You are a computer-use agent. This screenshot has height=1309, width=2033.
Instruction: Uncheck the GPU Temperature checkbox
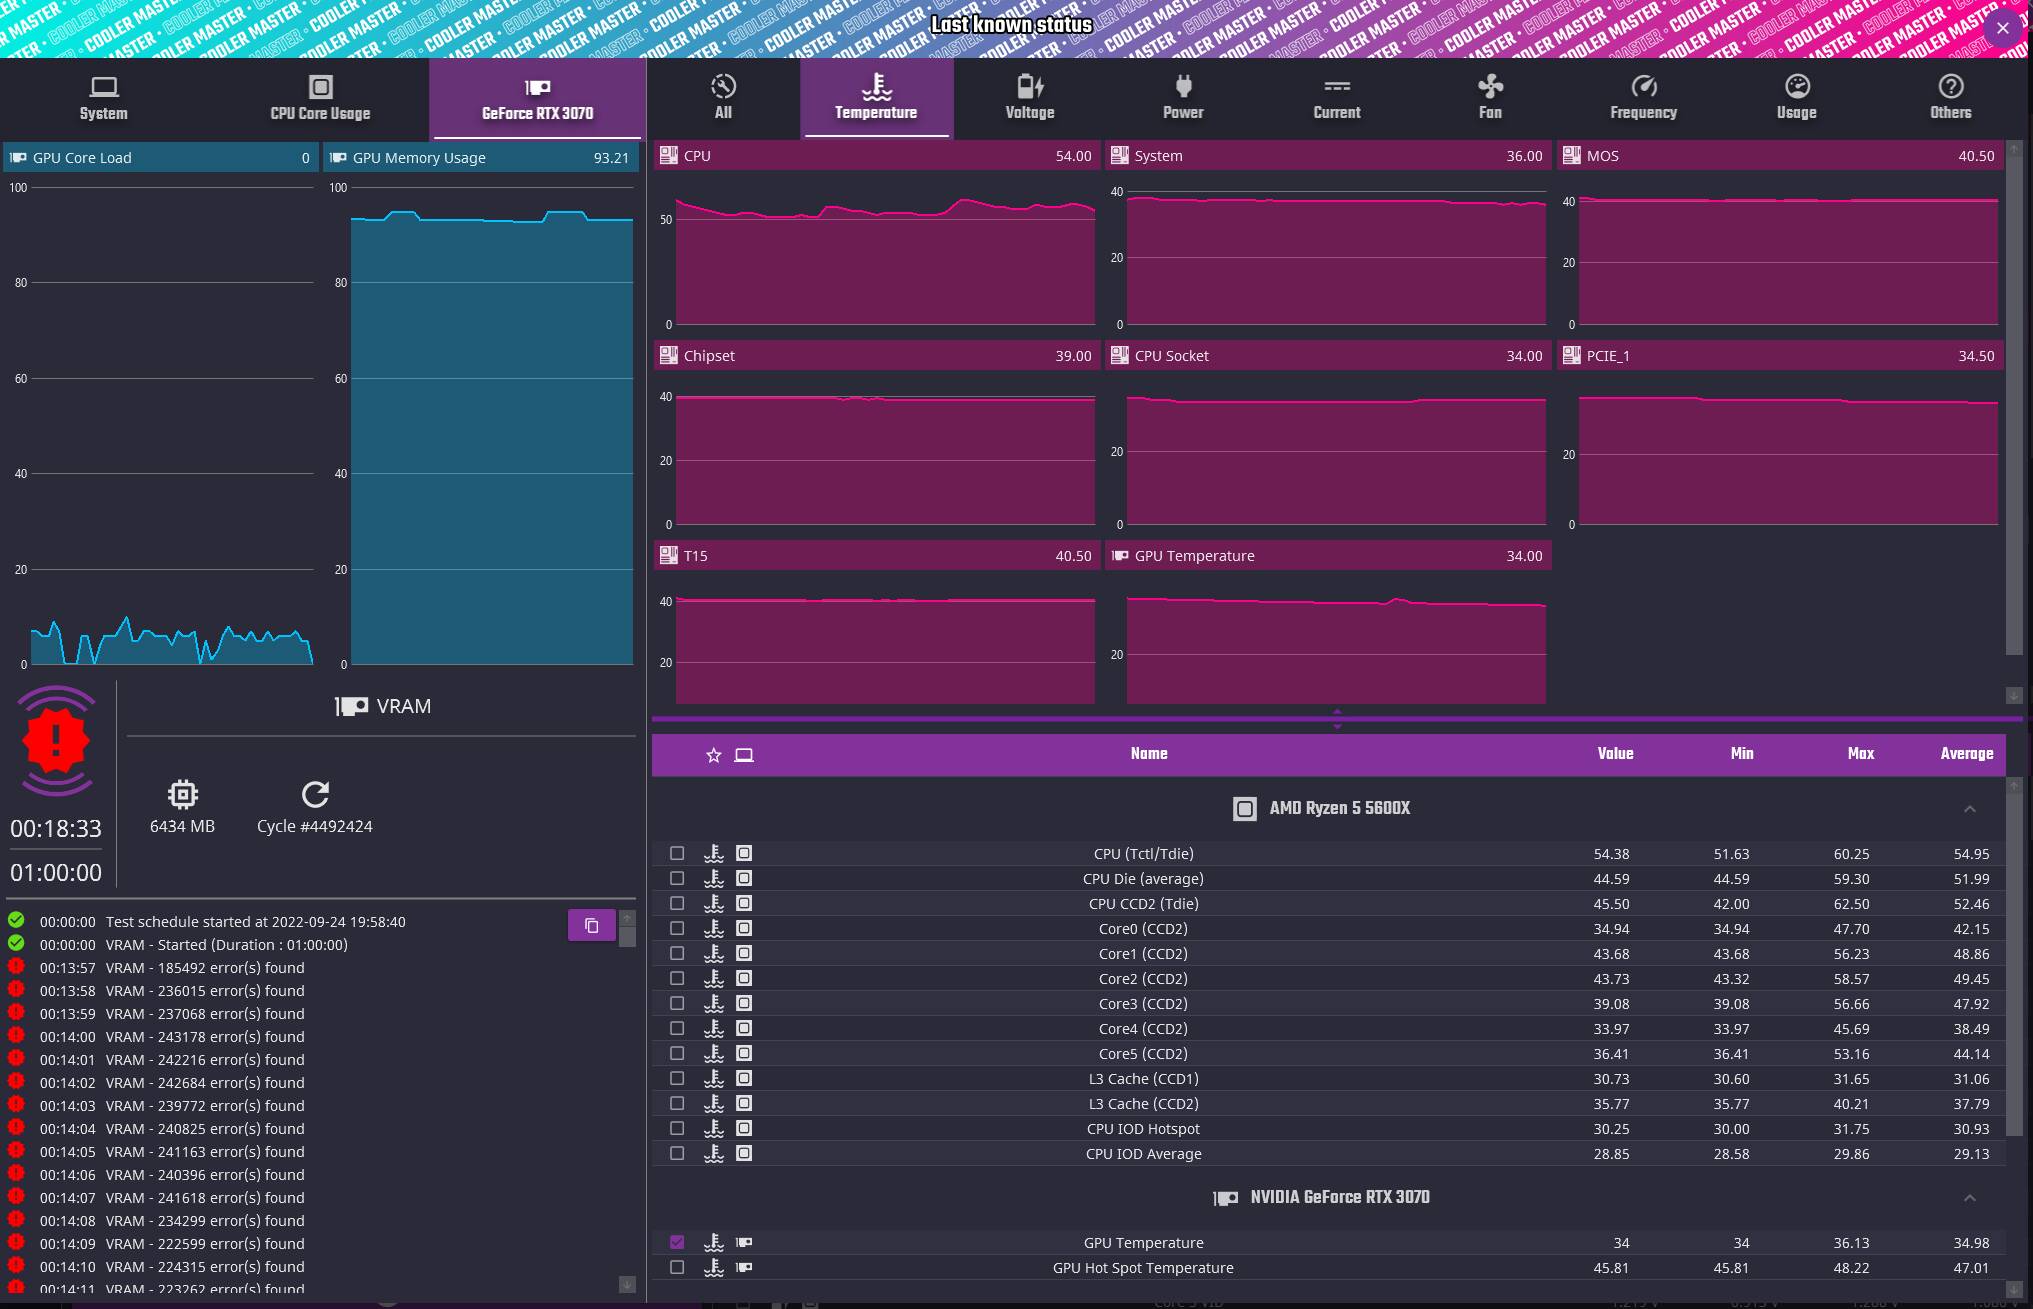(677, 1242)
